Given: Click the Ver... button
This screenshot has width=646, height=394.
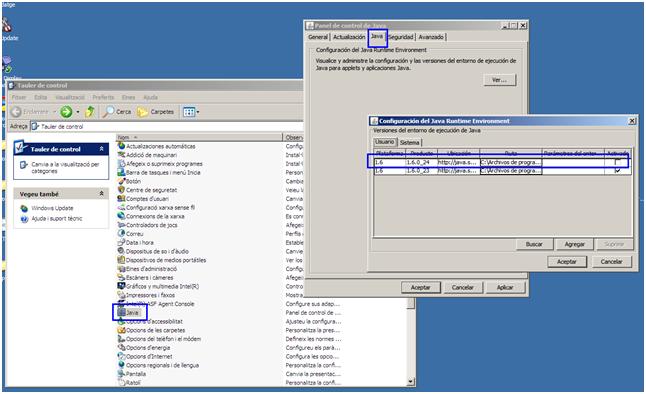Looking at the screenshot, I should 500,80.
